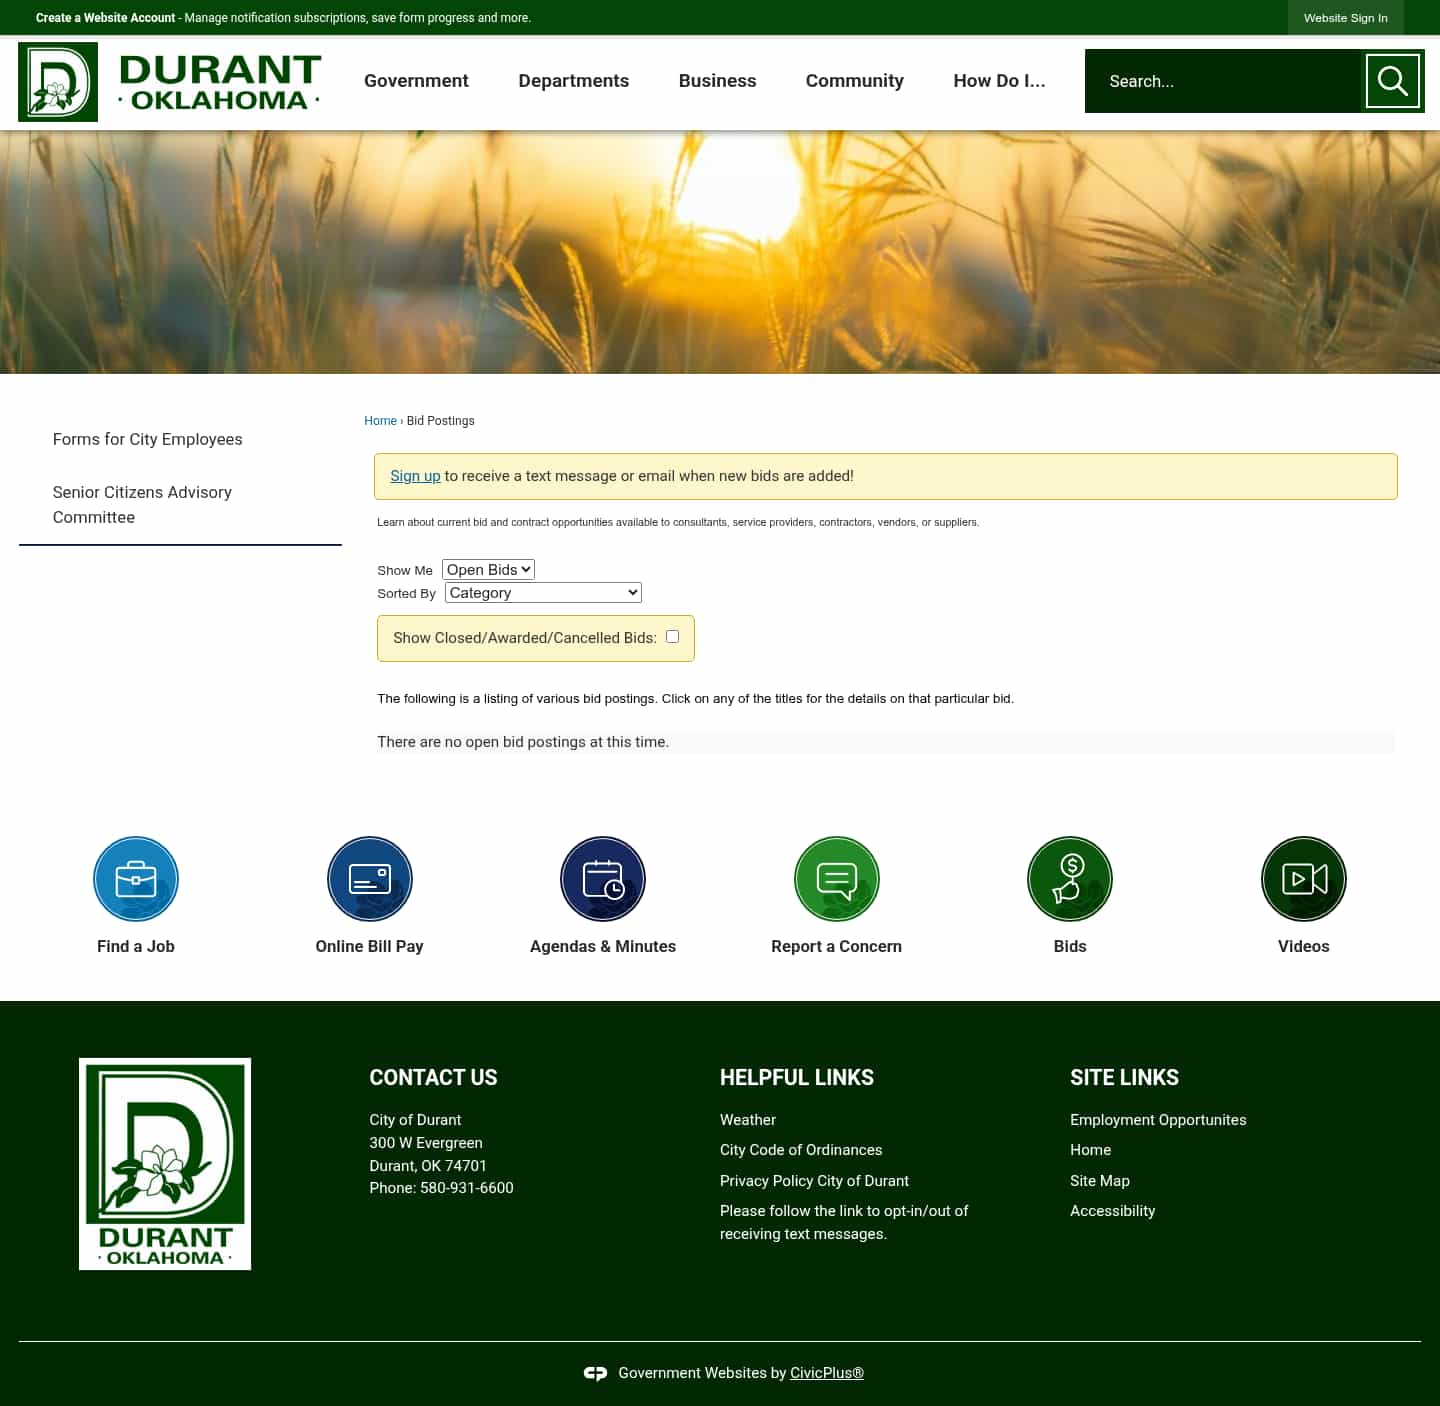Click the Find a Job briefcase icon

(x=135, y=878)
